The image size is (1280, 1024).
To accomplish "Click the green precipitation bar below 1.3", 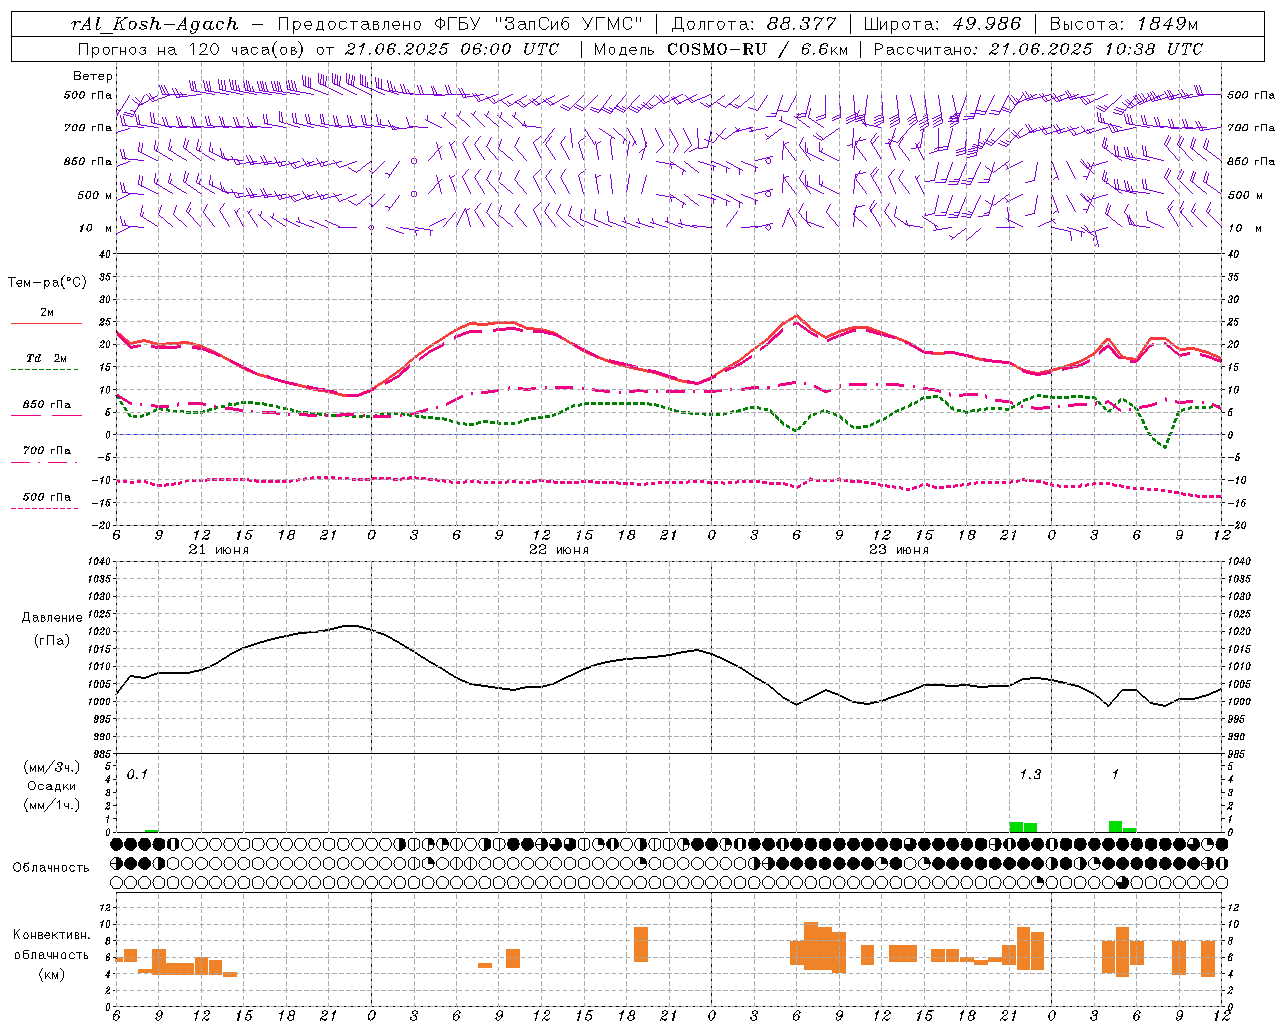I will tap(1023, 827).
